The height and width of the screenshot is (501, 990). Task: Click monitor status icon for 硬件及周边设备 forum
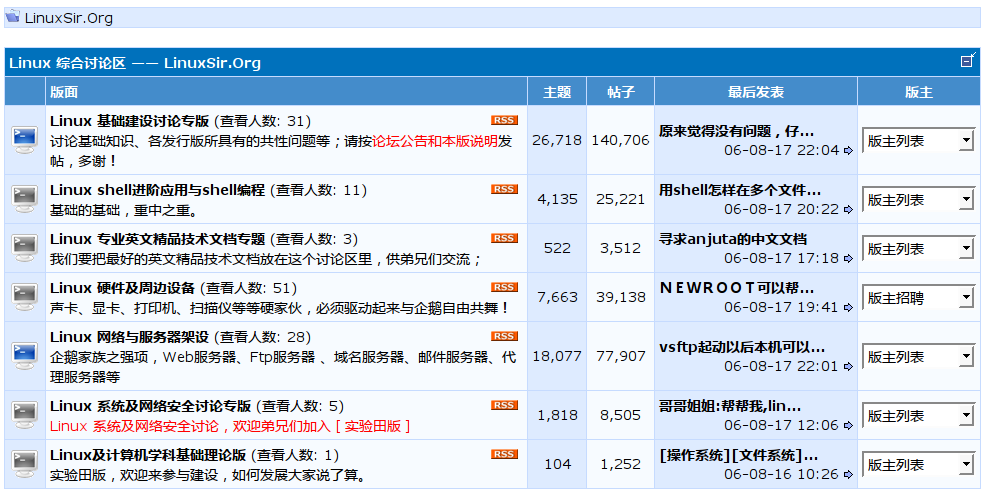(x=25, y=297)
